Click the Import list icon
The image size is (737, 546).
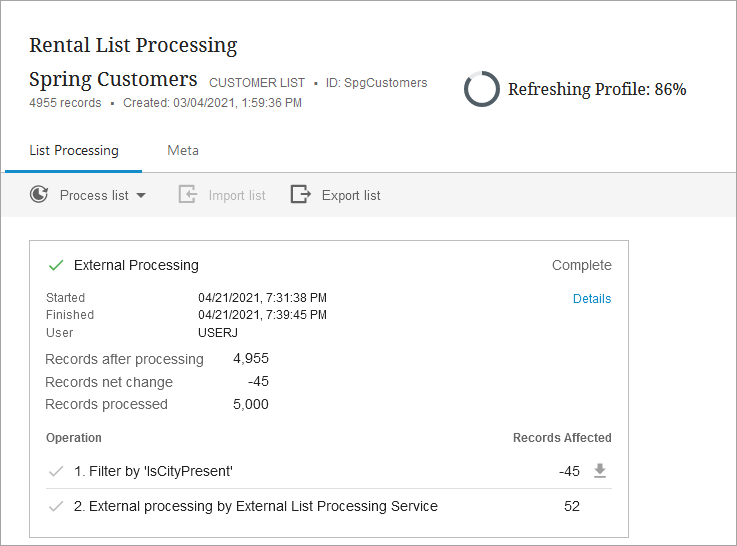[x=187, y=195]
